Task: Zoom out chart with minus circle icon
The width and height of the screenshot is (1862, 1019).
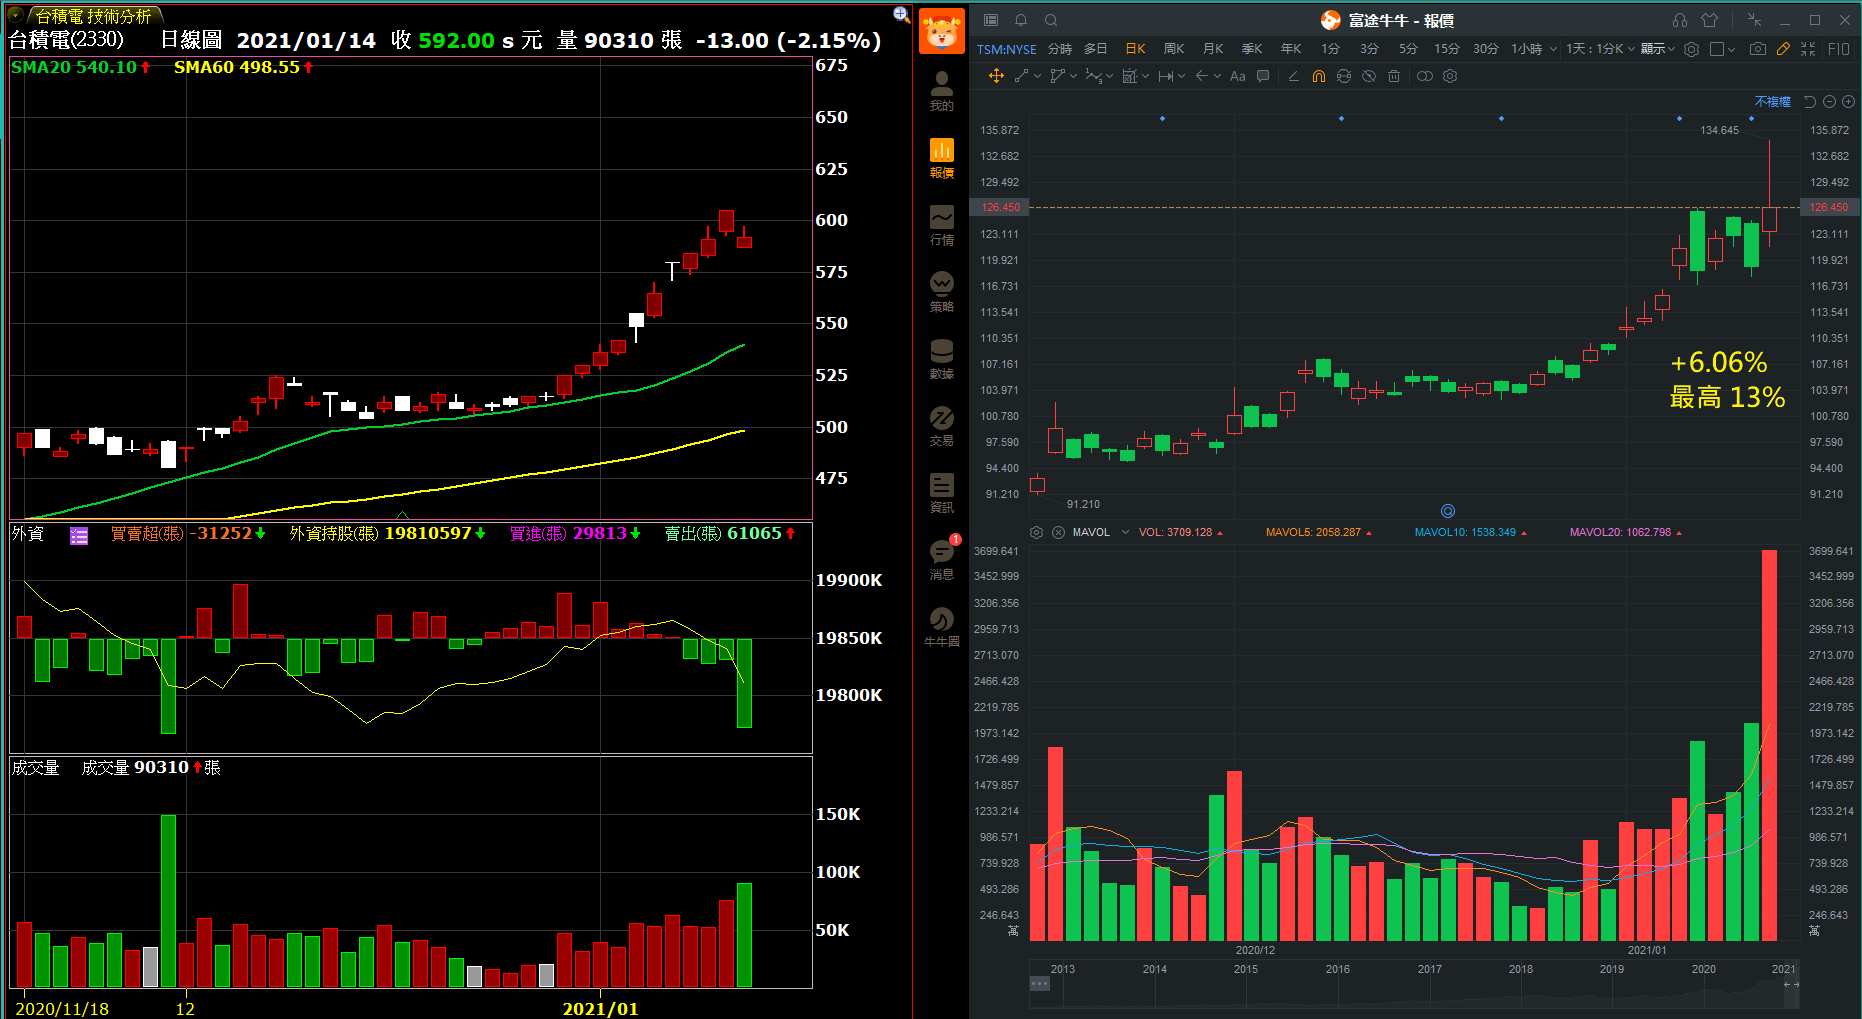Action: pos(1829,102)
